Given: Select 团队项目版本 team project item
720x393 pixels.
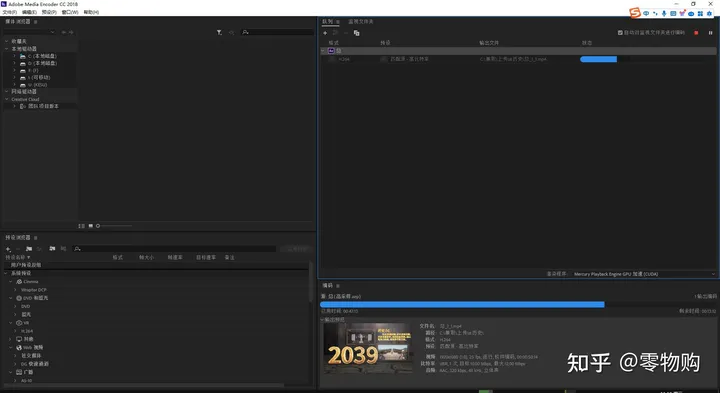Looking at the screenshot, I should [x=43, y=106].
